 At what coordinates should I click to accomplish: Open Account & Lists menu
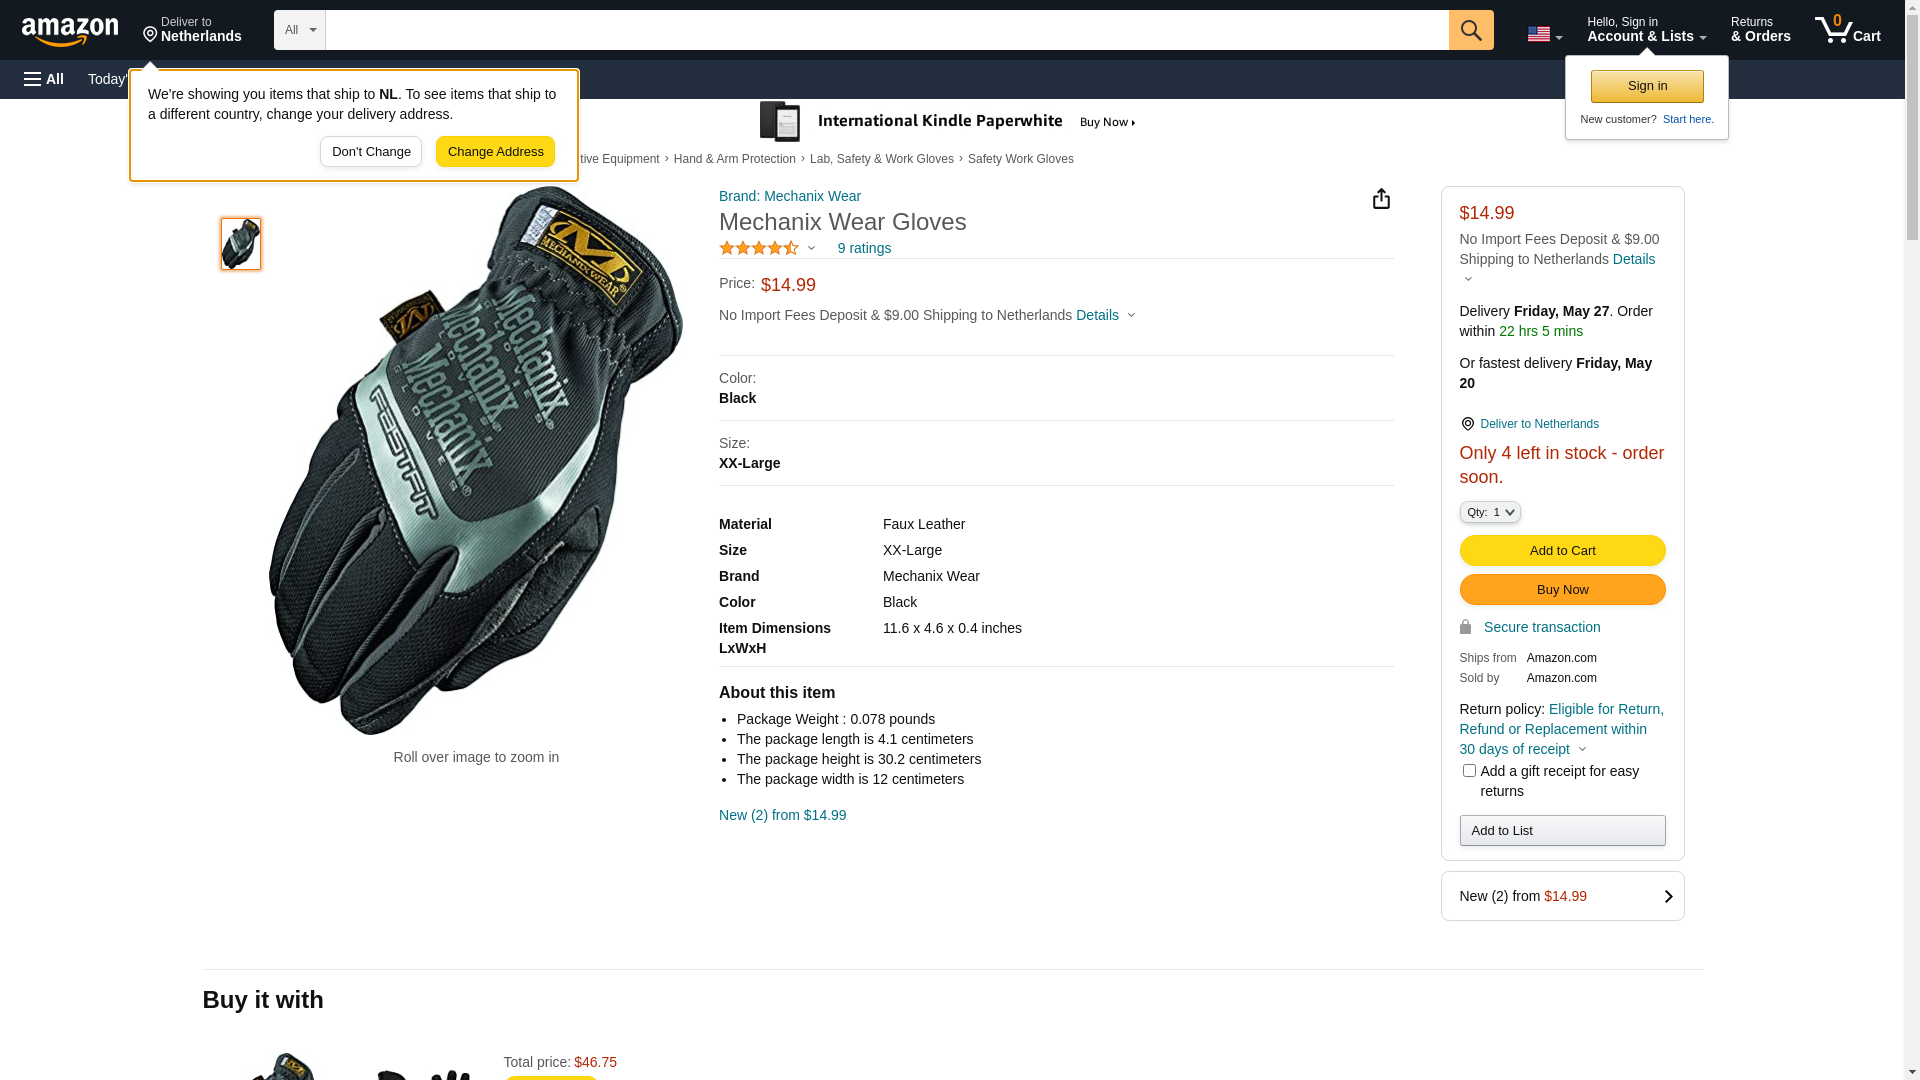(x=1646, y=30)
